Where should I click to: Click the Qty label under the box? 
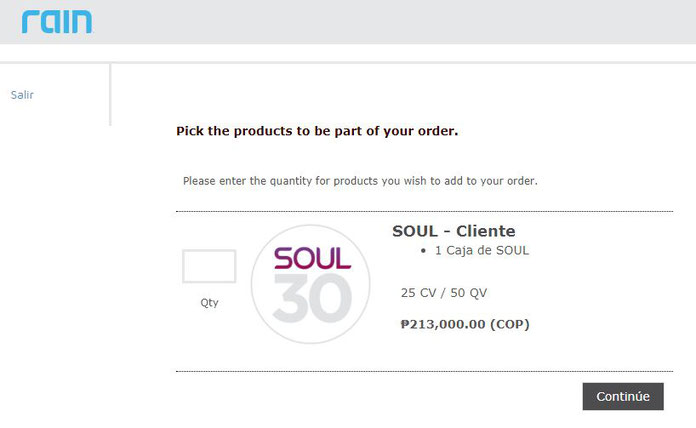tap(209, 302)
